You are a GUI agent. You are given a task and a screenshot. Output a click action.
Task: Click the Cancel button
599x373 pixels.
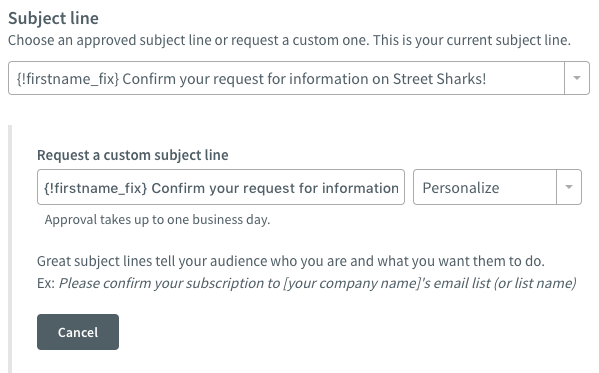[x=78, y=332]
